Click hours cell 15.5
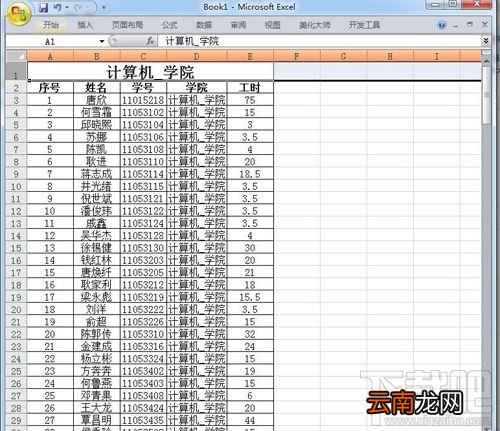 point(250,298)
